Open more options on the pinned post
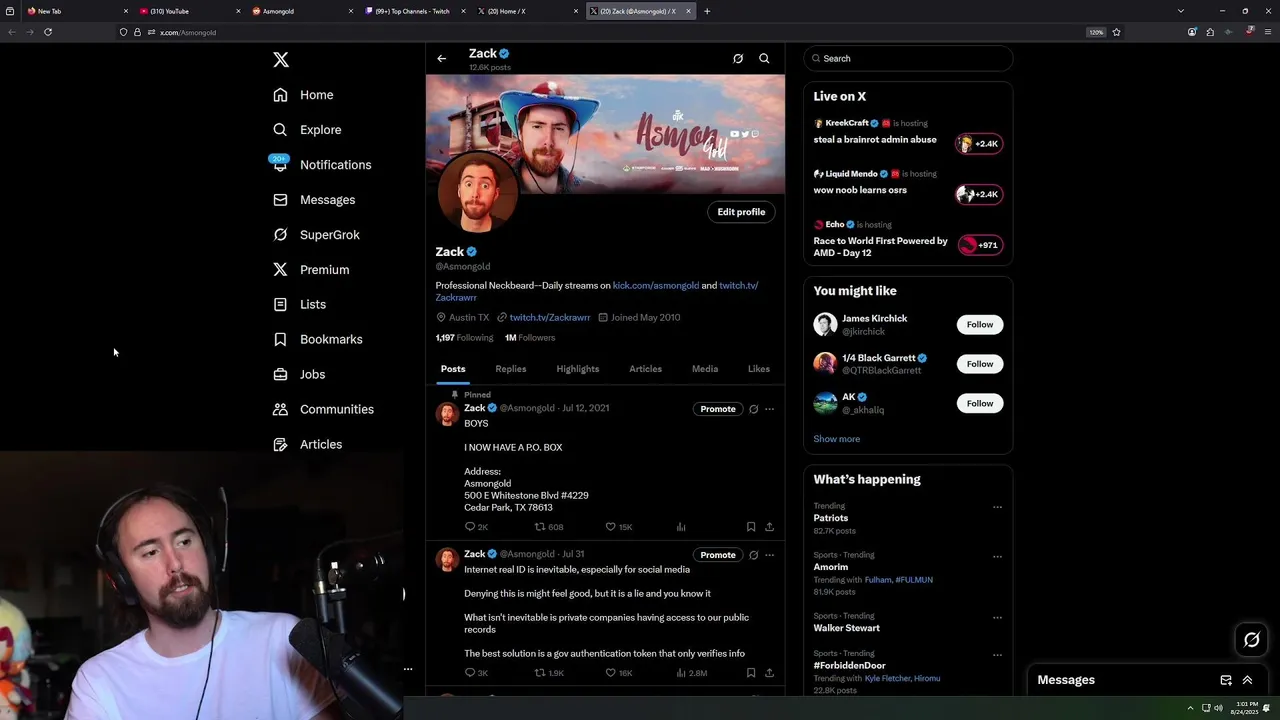1280x720 pixels. pyautogui.click(x=769, y=409)
